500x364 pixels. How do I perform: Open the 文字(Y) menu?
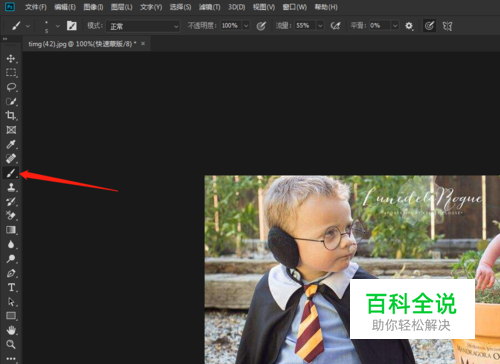click(x=151, y=7)
